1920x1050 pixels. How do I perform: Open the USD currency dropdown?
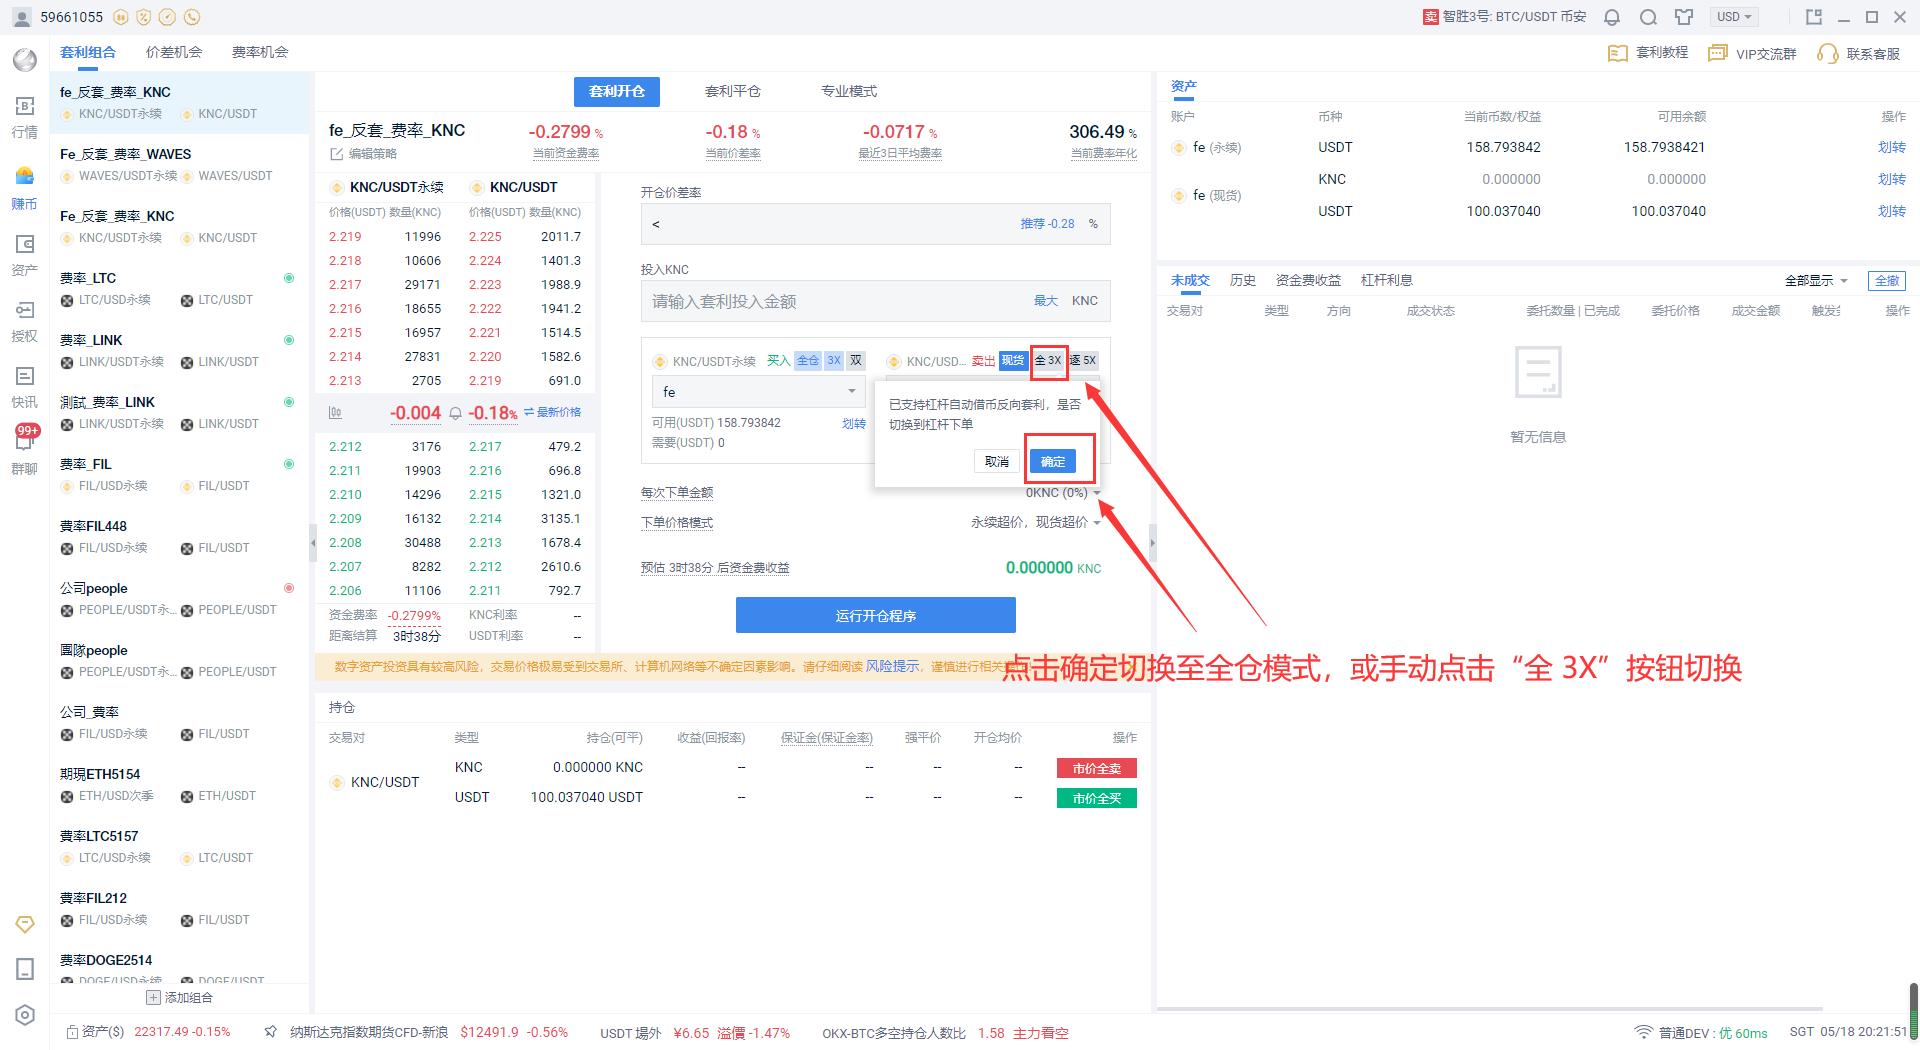pyautogui.click(x=1735, y=17)
